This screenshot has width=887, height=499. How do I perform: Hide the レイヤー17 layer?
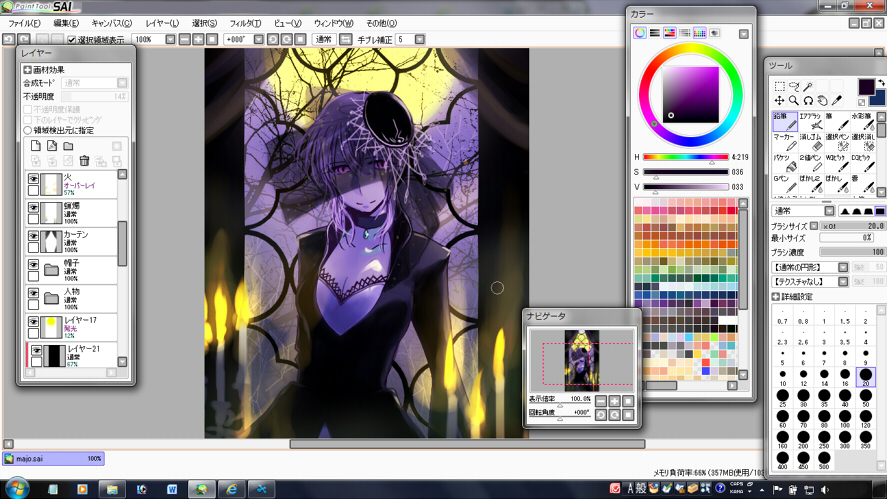point(33,321)
